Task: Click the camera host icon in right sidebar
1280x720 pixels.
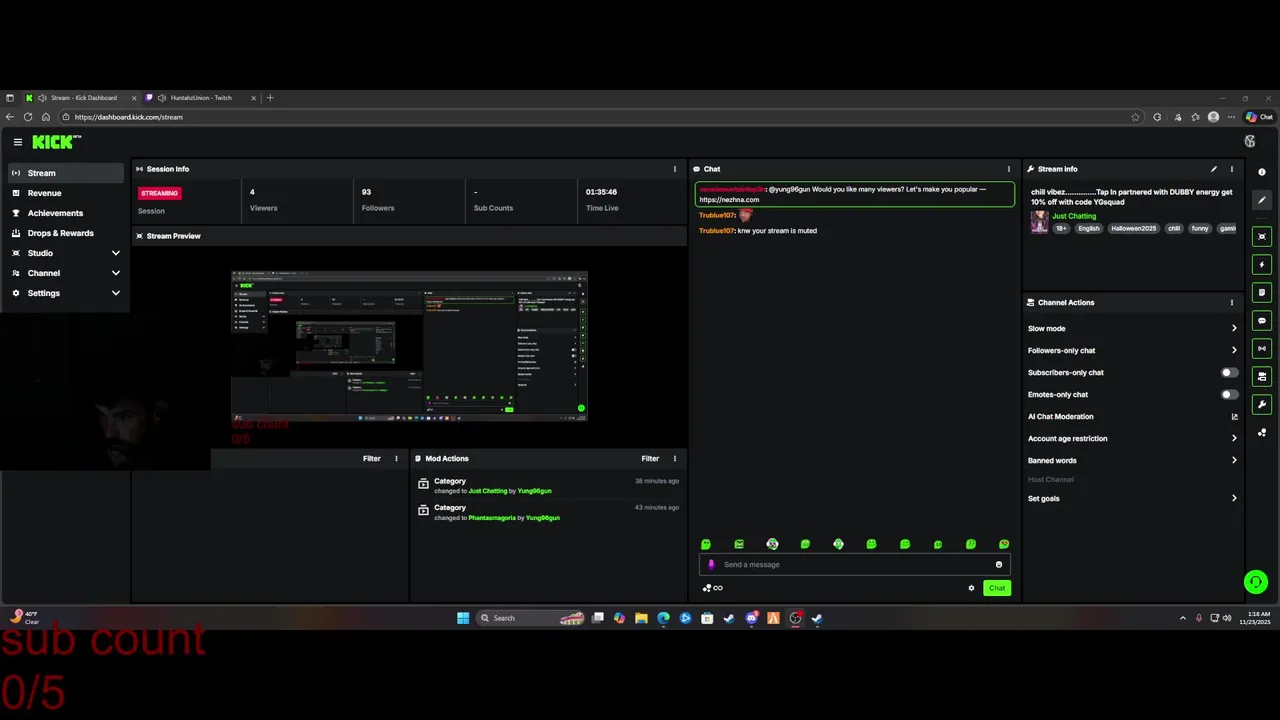Action: click(1262, 377)
